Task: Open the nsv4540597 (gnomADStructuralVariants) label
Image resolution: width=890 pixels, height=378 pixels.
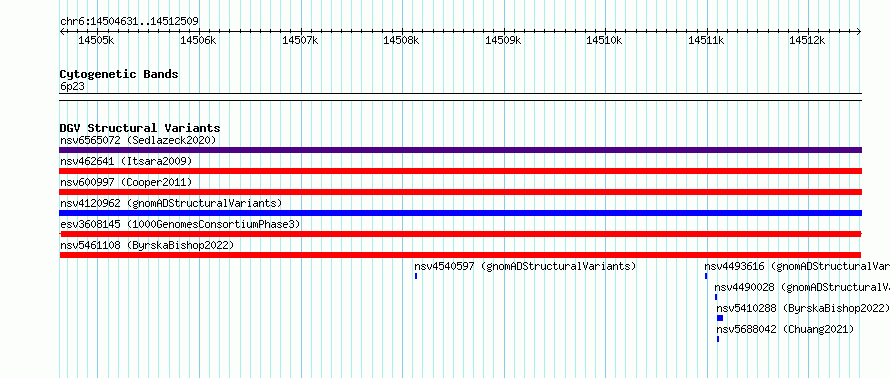Action: click(525, 266)
